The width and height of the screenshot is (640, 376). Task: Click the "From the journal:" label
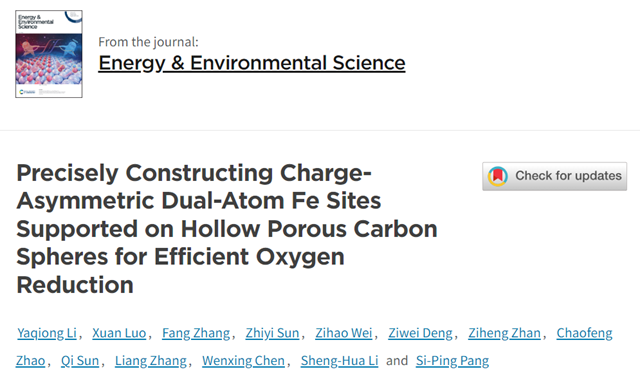click(148, 42)
